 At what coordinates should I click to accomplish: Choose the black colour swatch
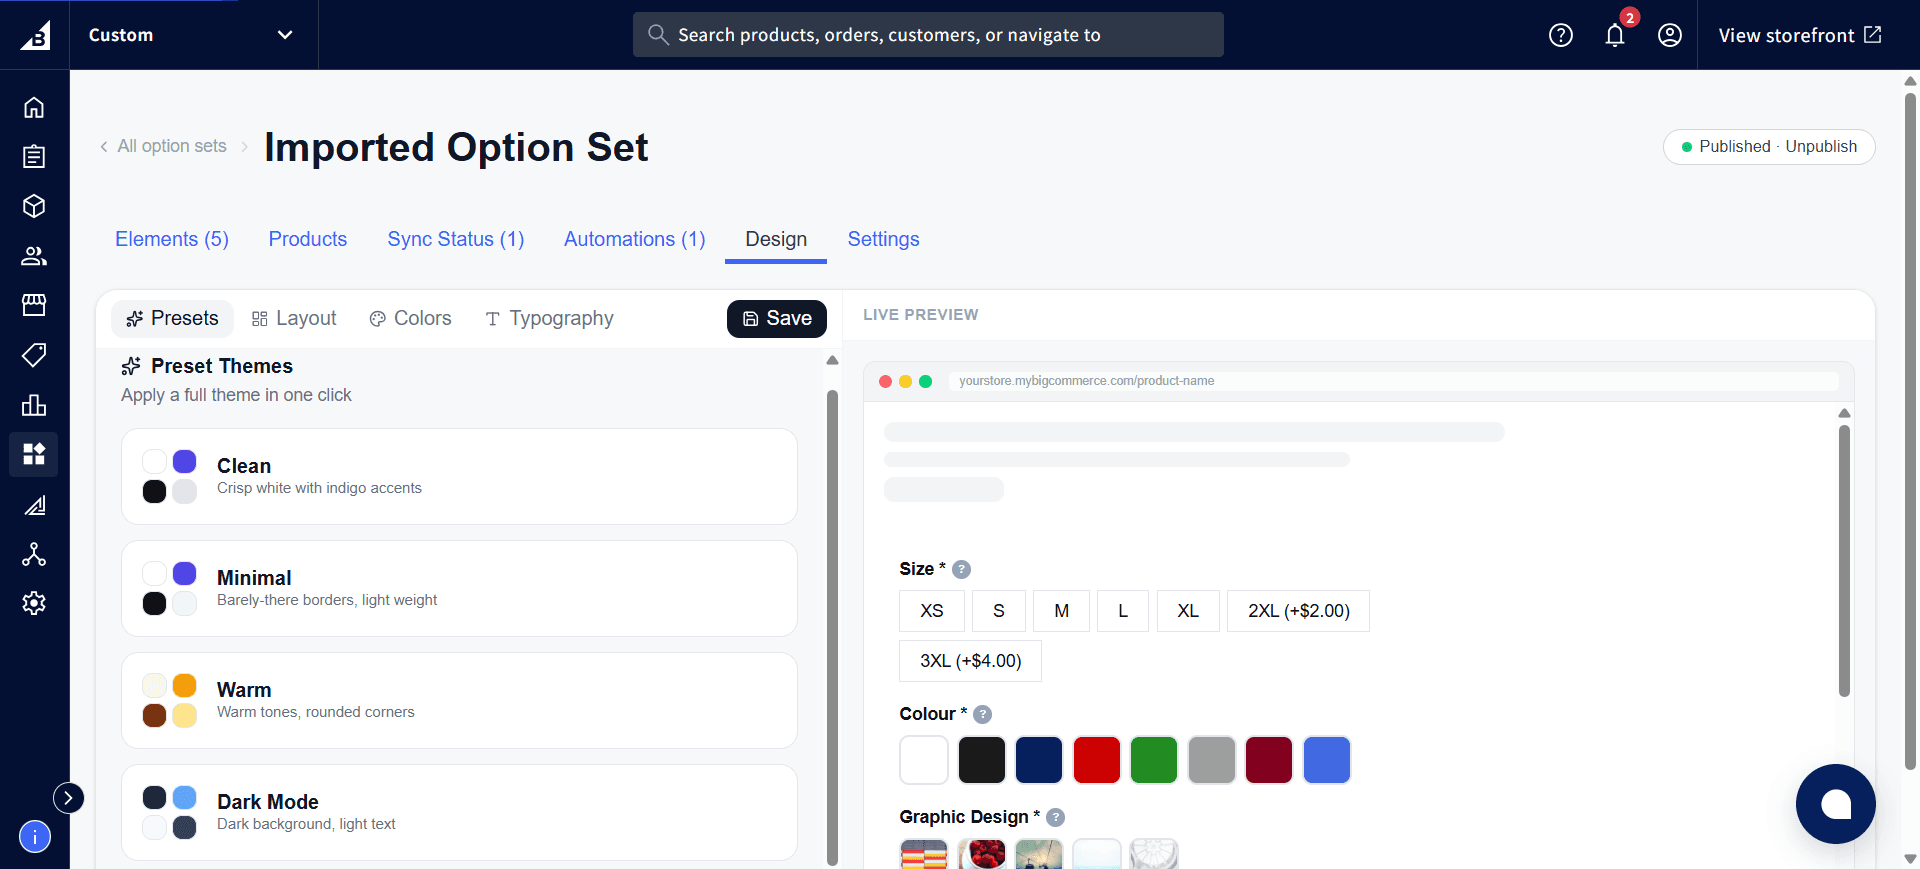point(982,760)
